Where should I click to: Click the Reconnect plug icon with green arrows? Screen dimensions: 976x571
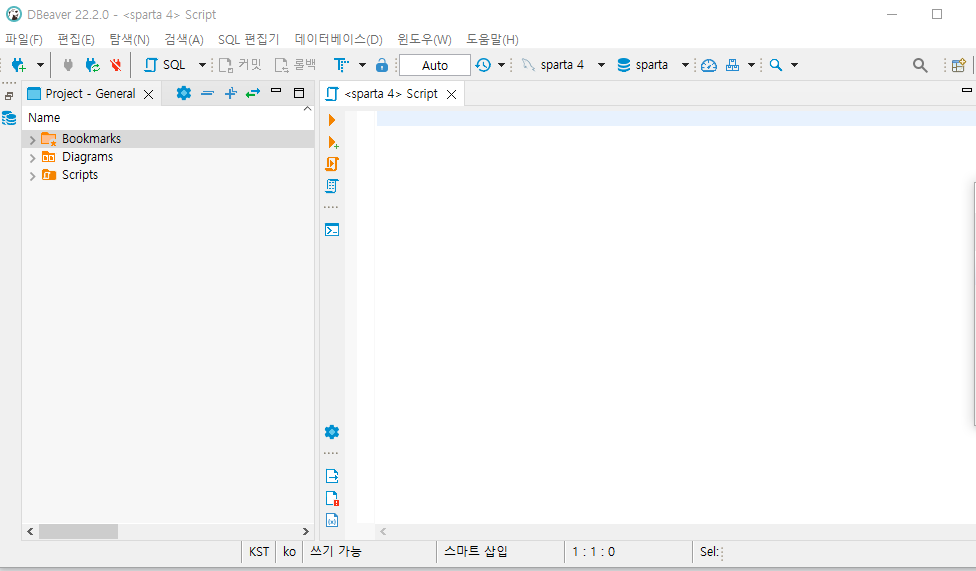(92, 65)
